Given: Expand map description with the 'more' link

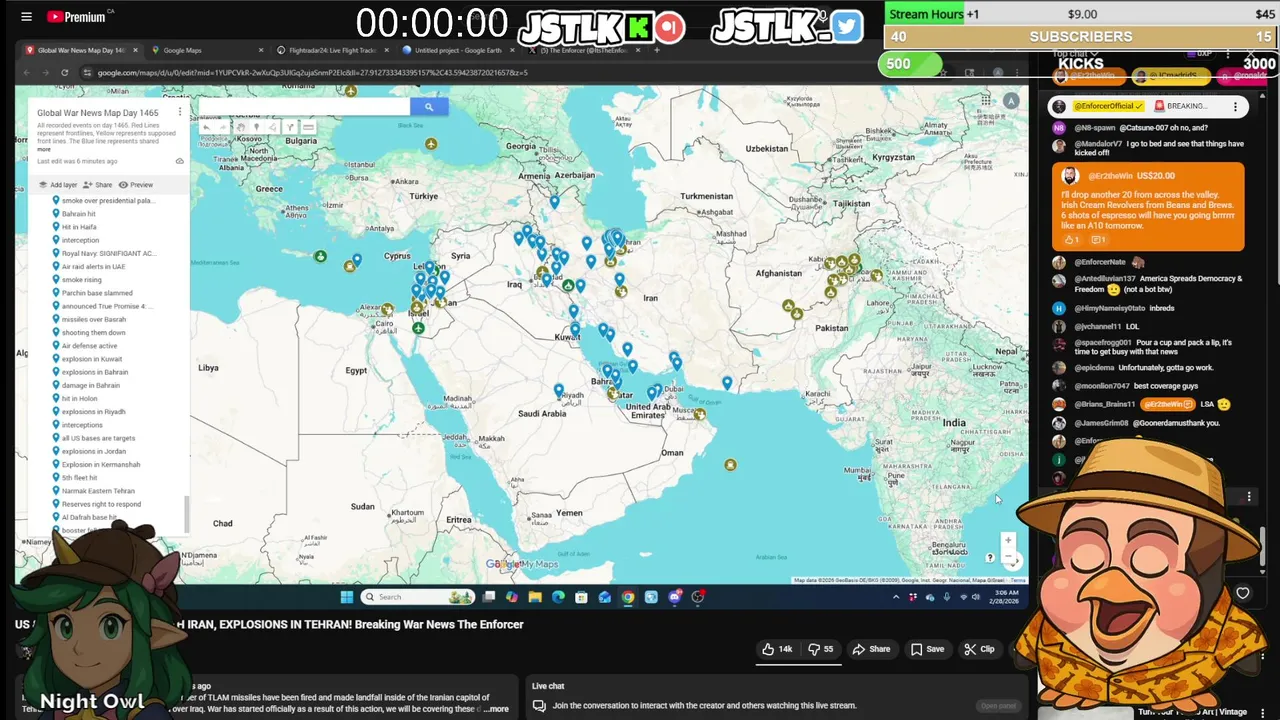Looking at the screenshot, I should 44,149.
